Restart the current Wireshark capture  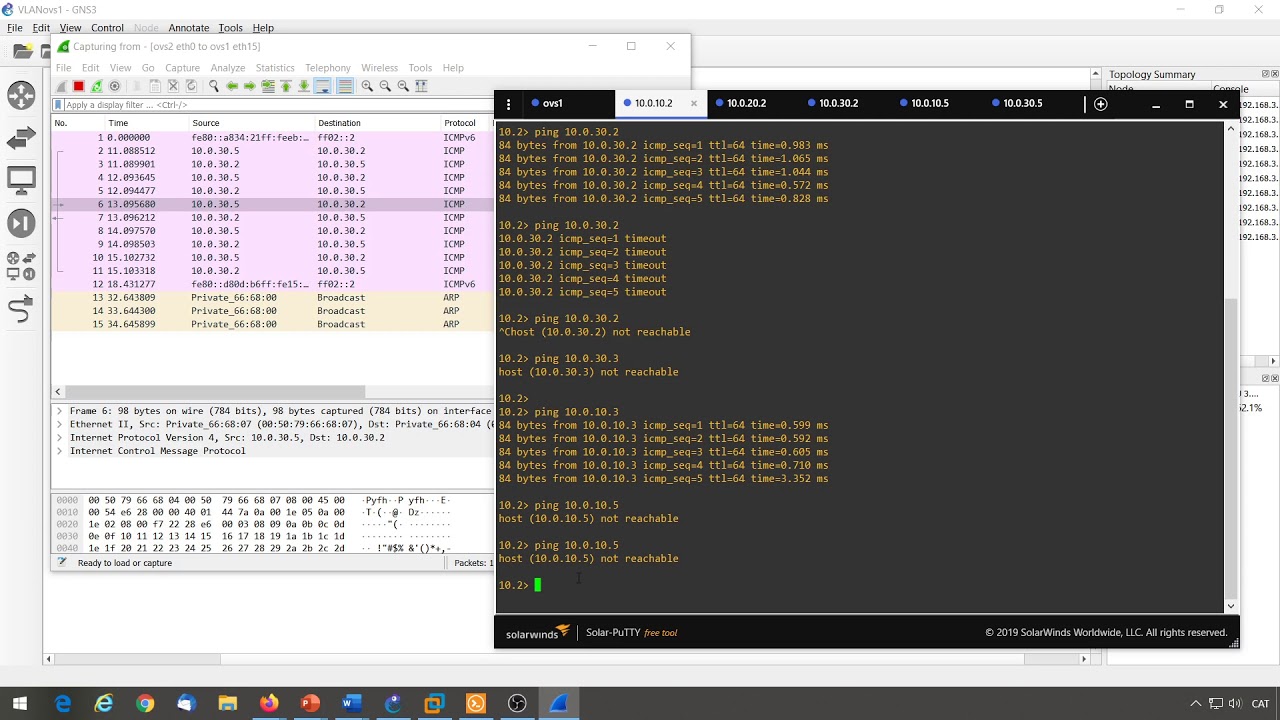(x=96, y=86)
